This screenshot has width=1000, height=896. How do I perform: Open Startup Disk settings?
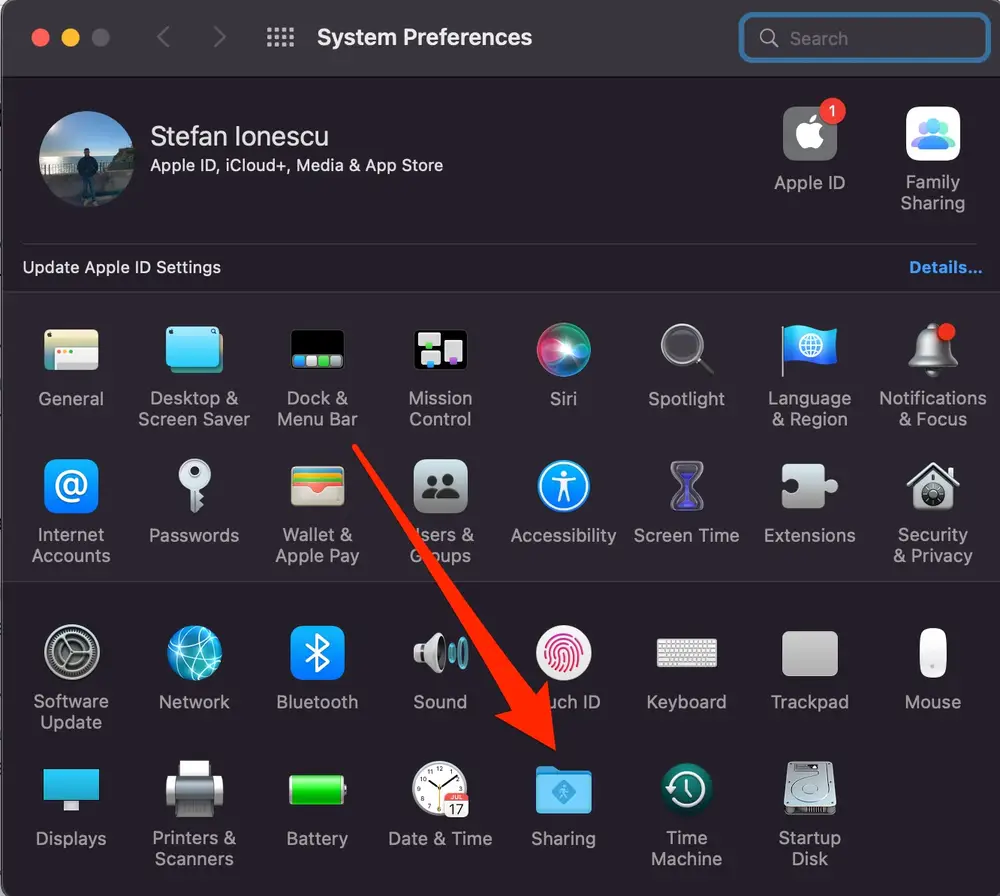(x=809, y=789)
